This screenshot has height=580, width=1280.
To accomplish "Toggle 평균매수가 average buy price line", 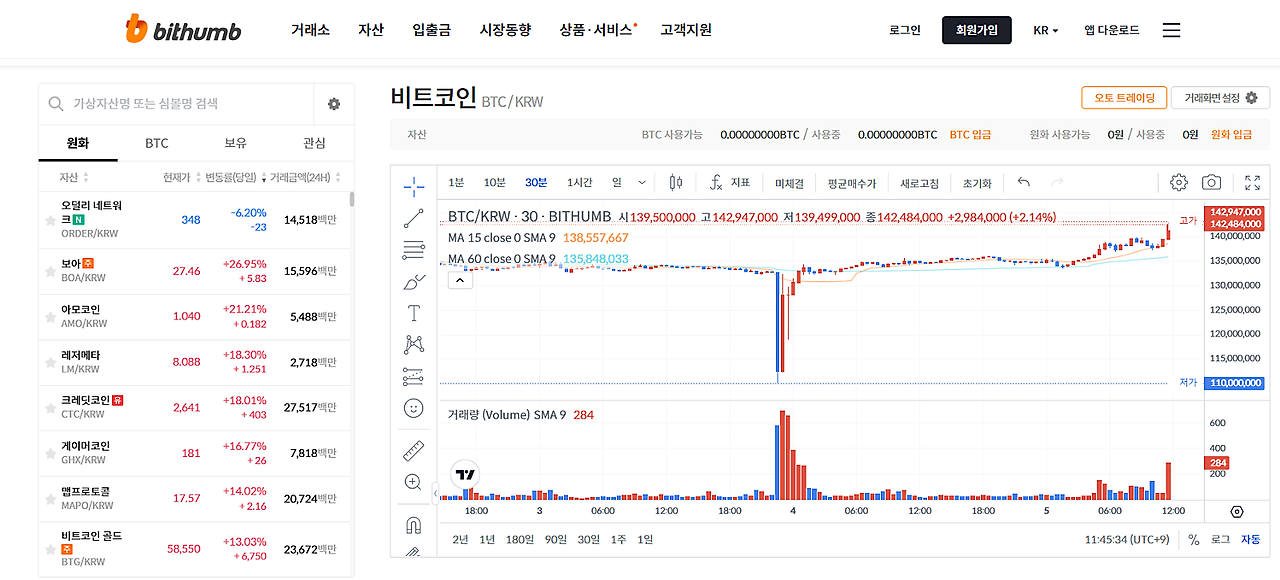I will [x=852, y=183].
